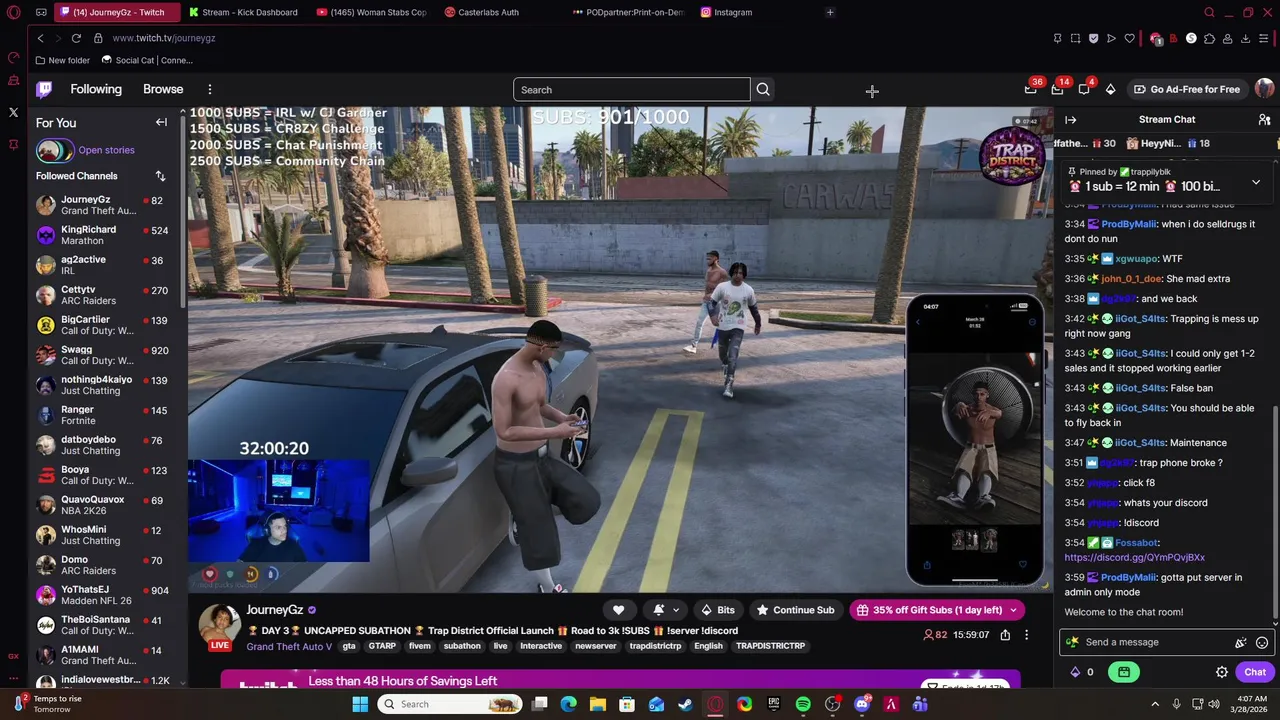Image resolution: width=1280 pixels, height=720 pixels.
Task: Open emote picker in chat
Action: click(1262, 643)
